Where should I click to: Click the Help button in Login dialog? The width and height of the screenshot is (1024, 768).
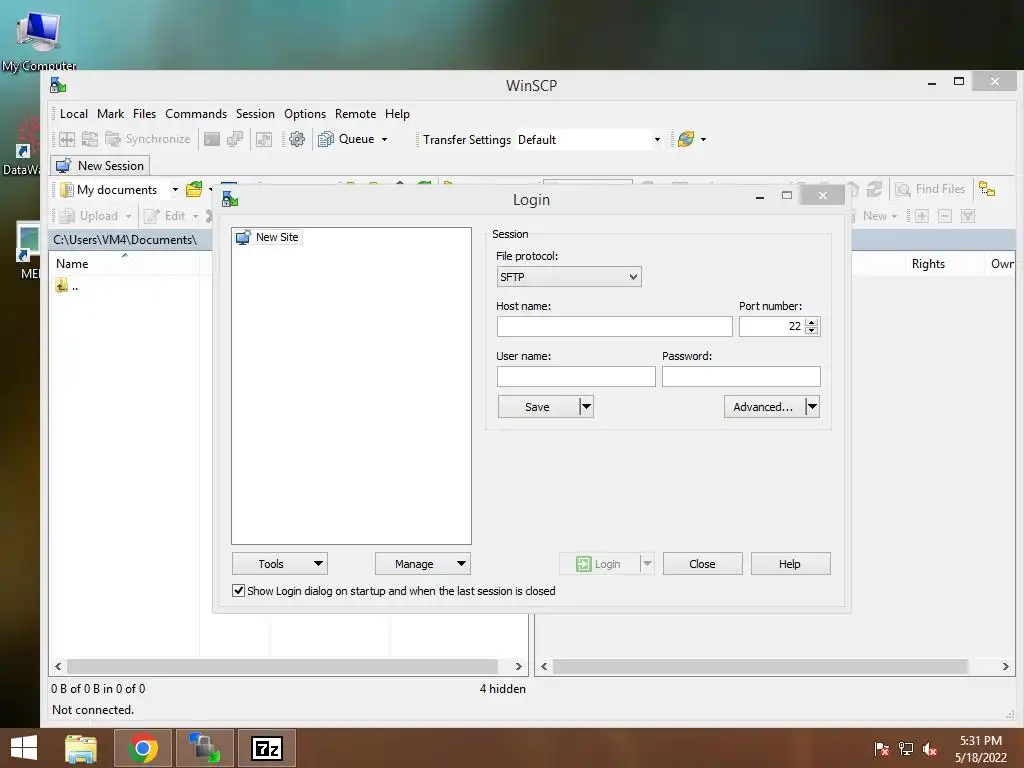click(790, 564)
